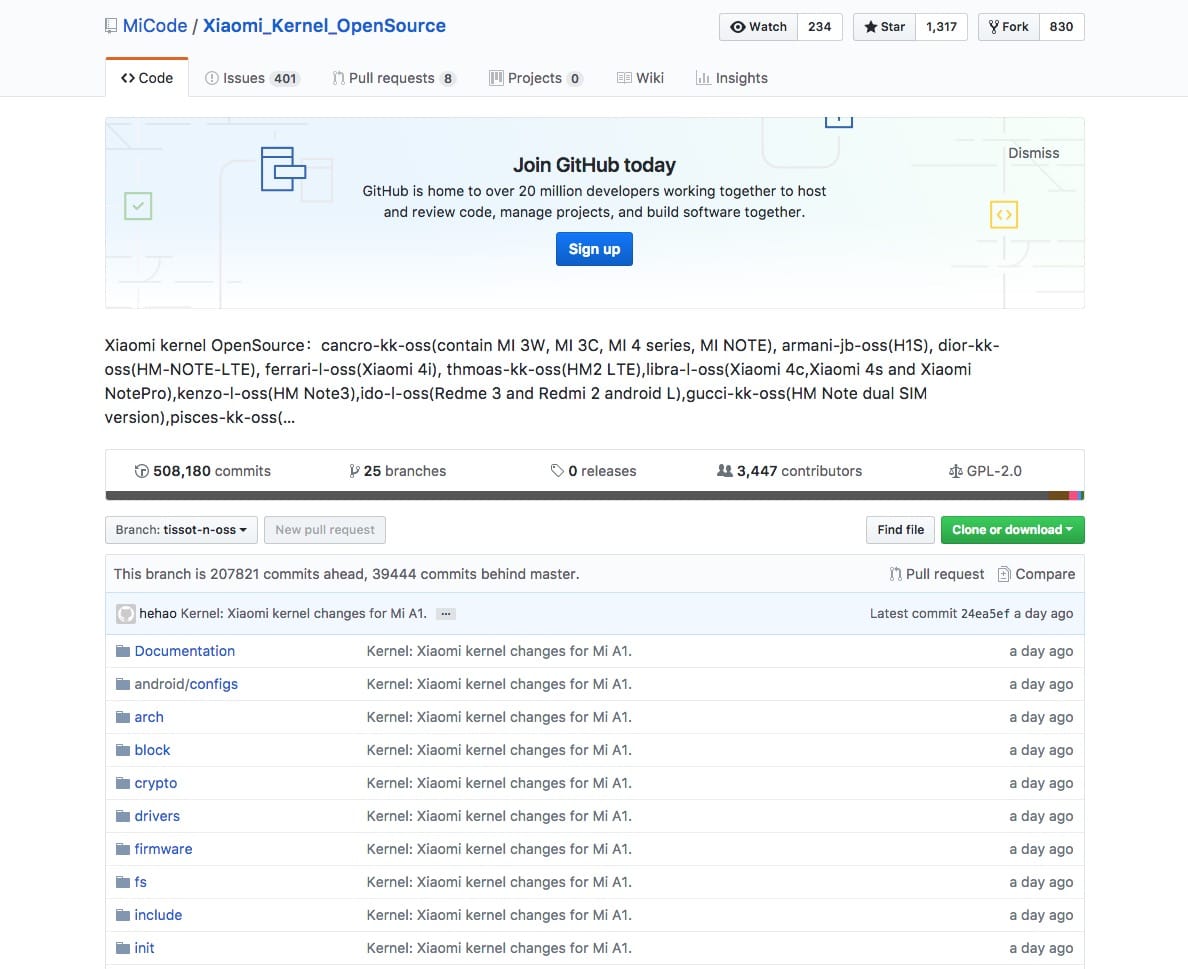This screenshot has width=1188, height=969.
Task: Open the GPL-2.0 license link
Action: tap(985, 471)
